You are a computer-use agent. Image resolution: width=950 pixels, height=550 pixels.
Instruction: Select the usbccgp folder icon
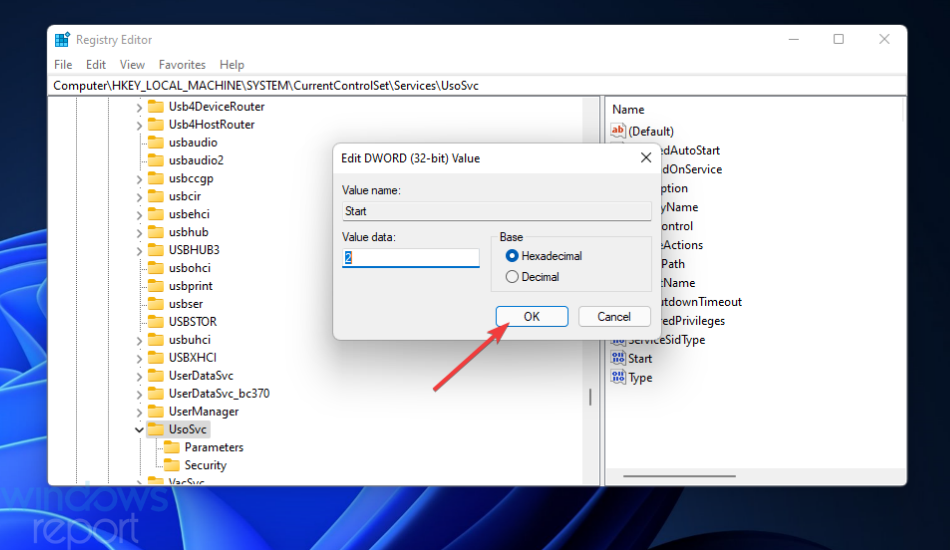point(156,178)
